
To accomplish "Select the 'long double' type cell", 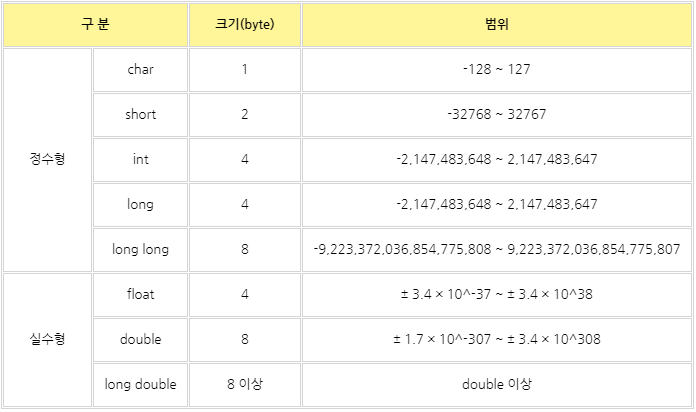I will point(140,384).
